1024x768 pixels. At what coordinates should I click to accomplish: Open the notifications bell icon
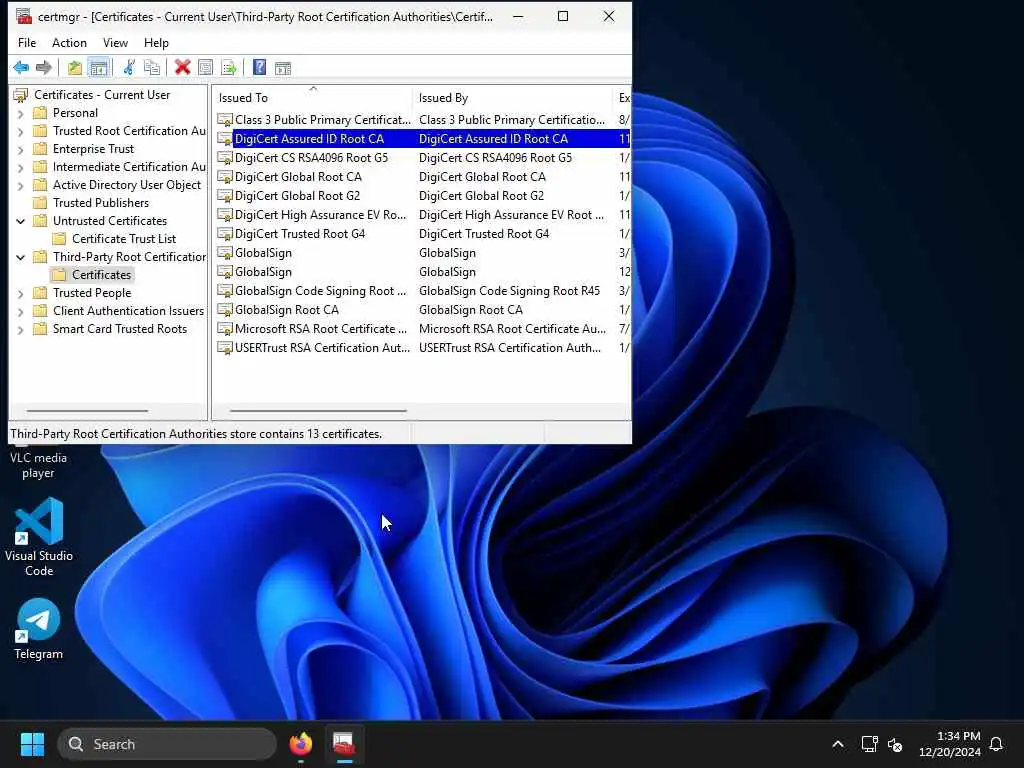pos(996,744)
